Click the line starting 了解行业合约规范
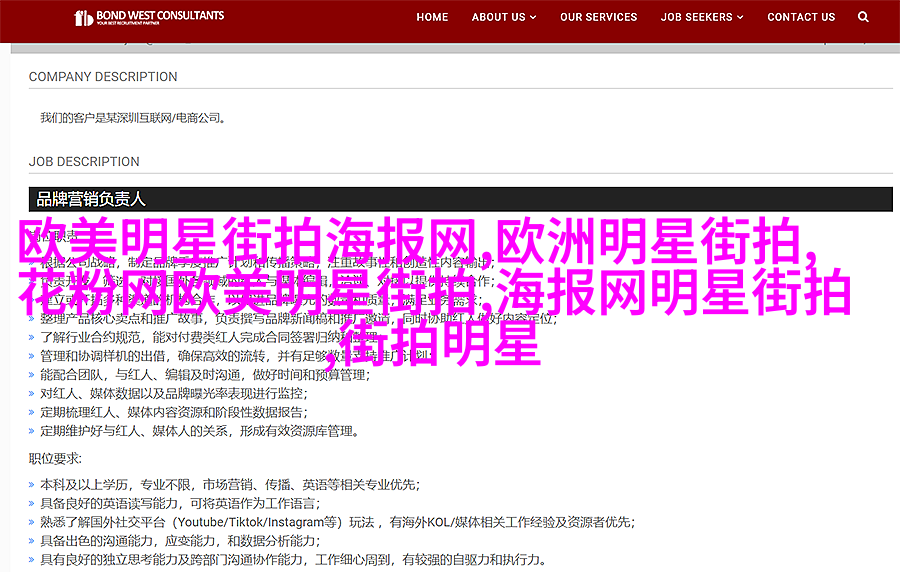 [x=209, y=337]
